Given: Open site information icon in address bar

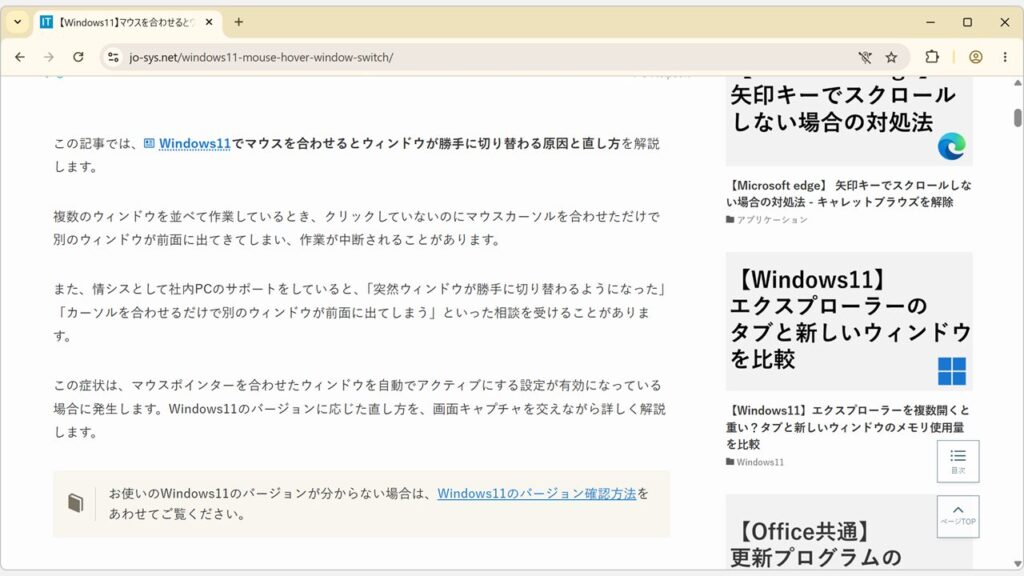Looking at the screenshot, I should pyautogui.click(x=113, y=57).
